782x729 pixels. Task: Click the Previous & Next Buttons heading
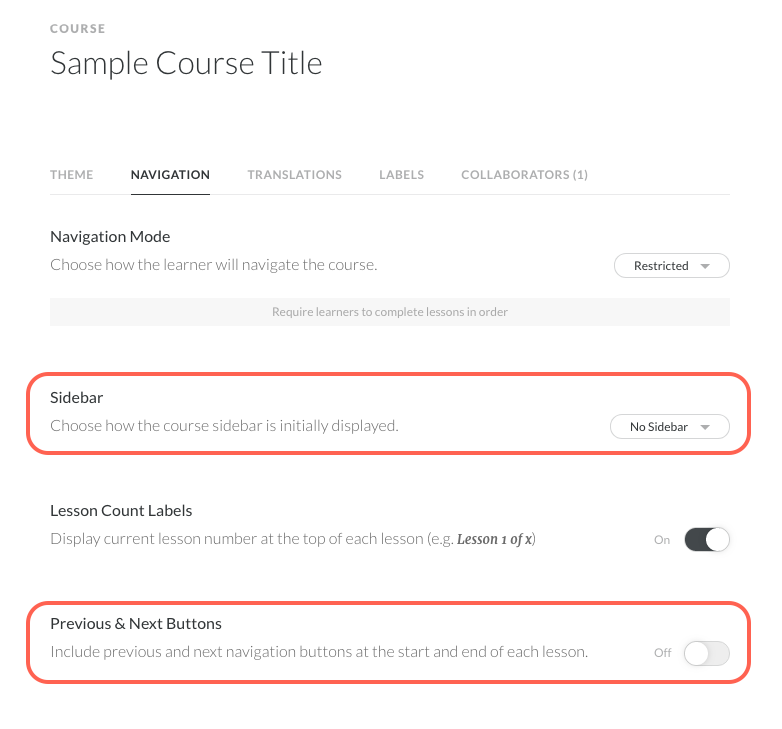[x=136, y=624]
